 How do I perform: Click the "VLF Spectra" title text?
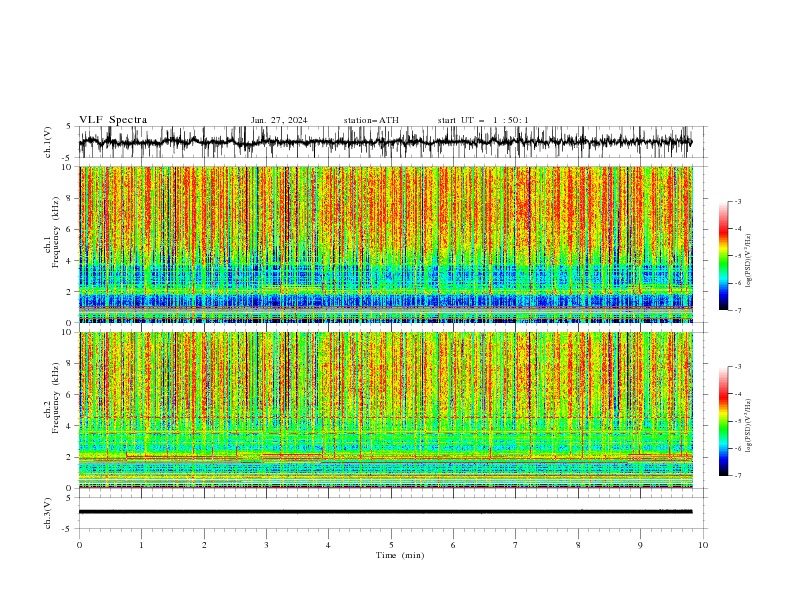(x=113, y=120)
